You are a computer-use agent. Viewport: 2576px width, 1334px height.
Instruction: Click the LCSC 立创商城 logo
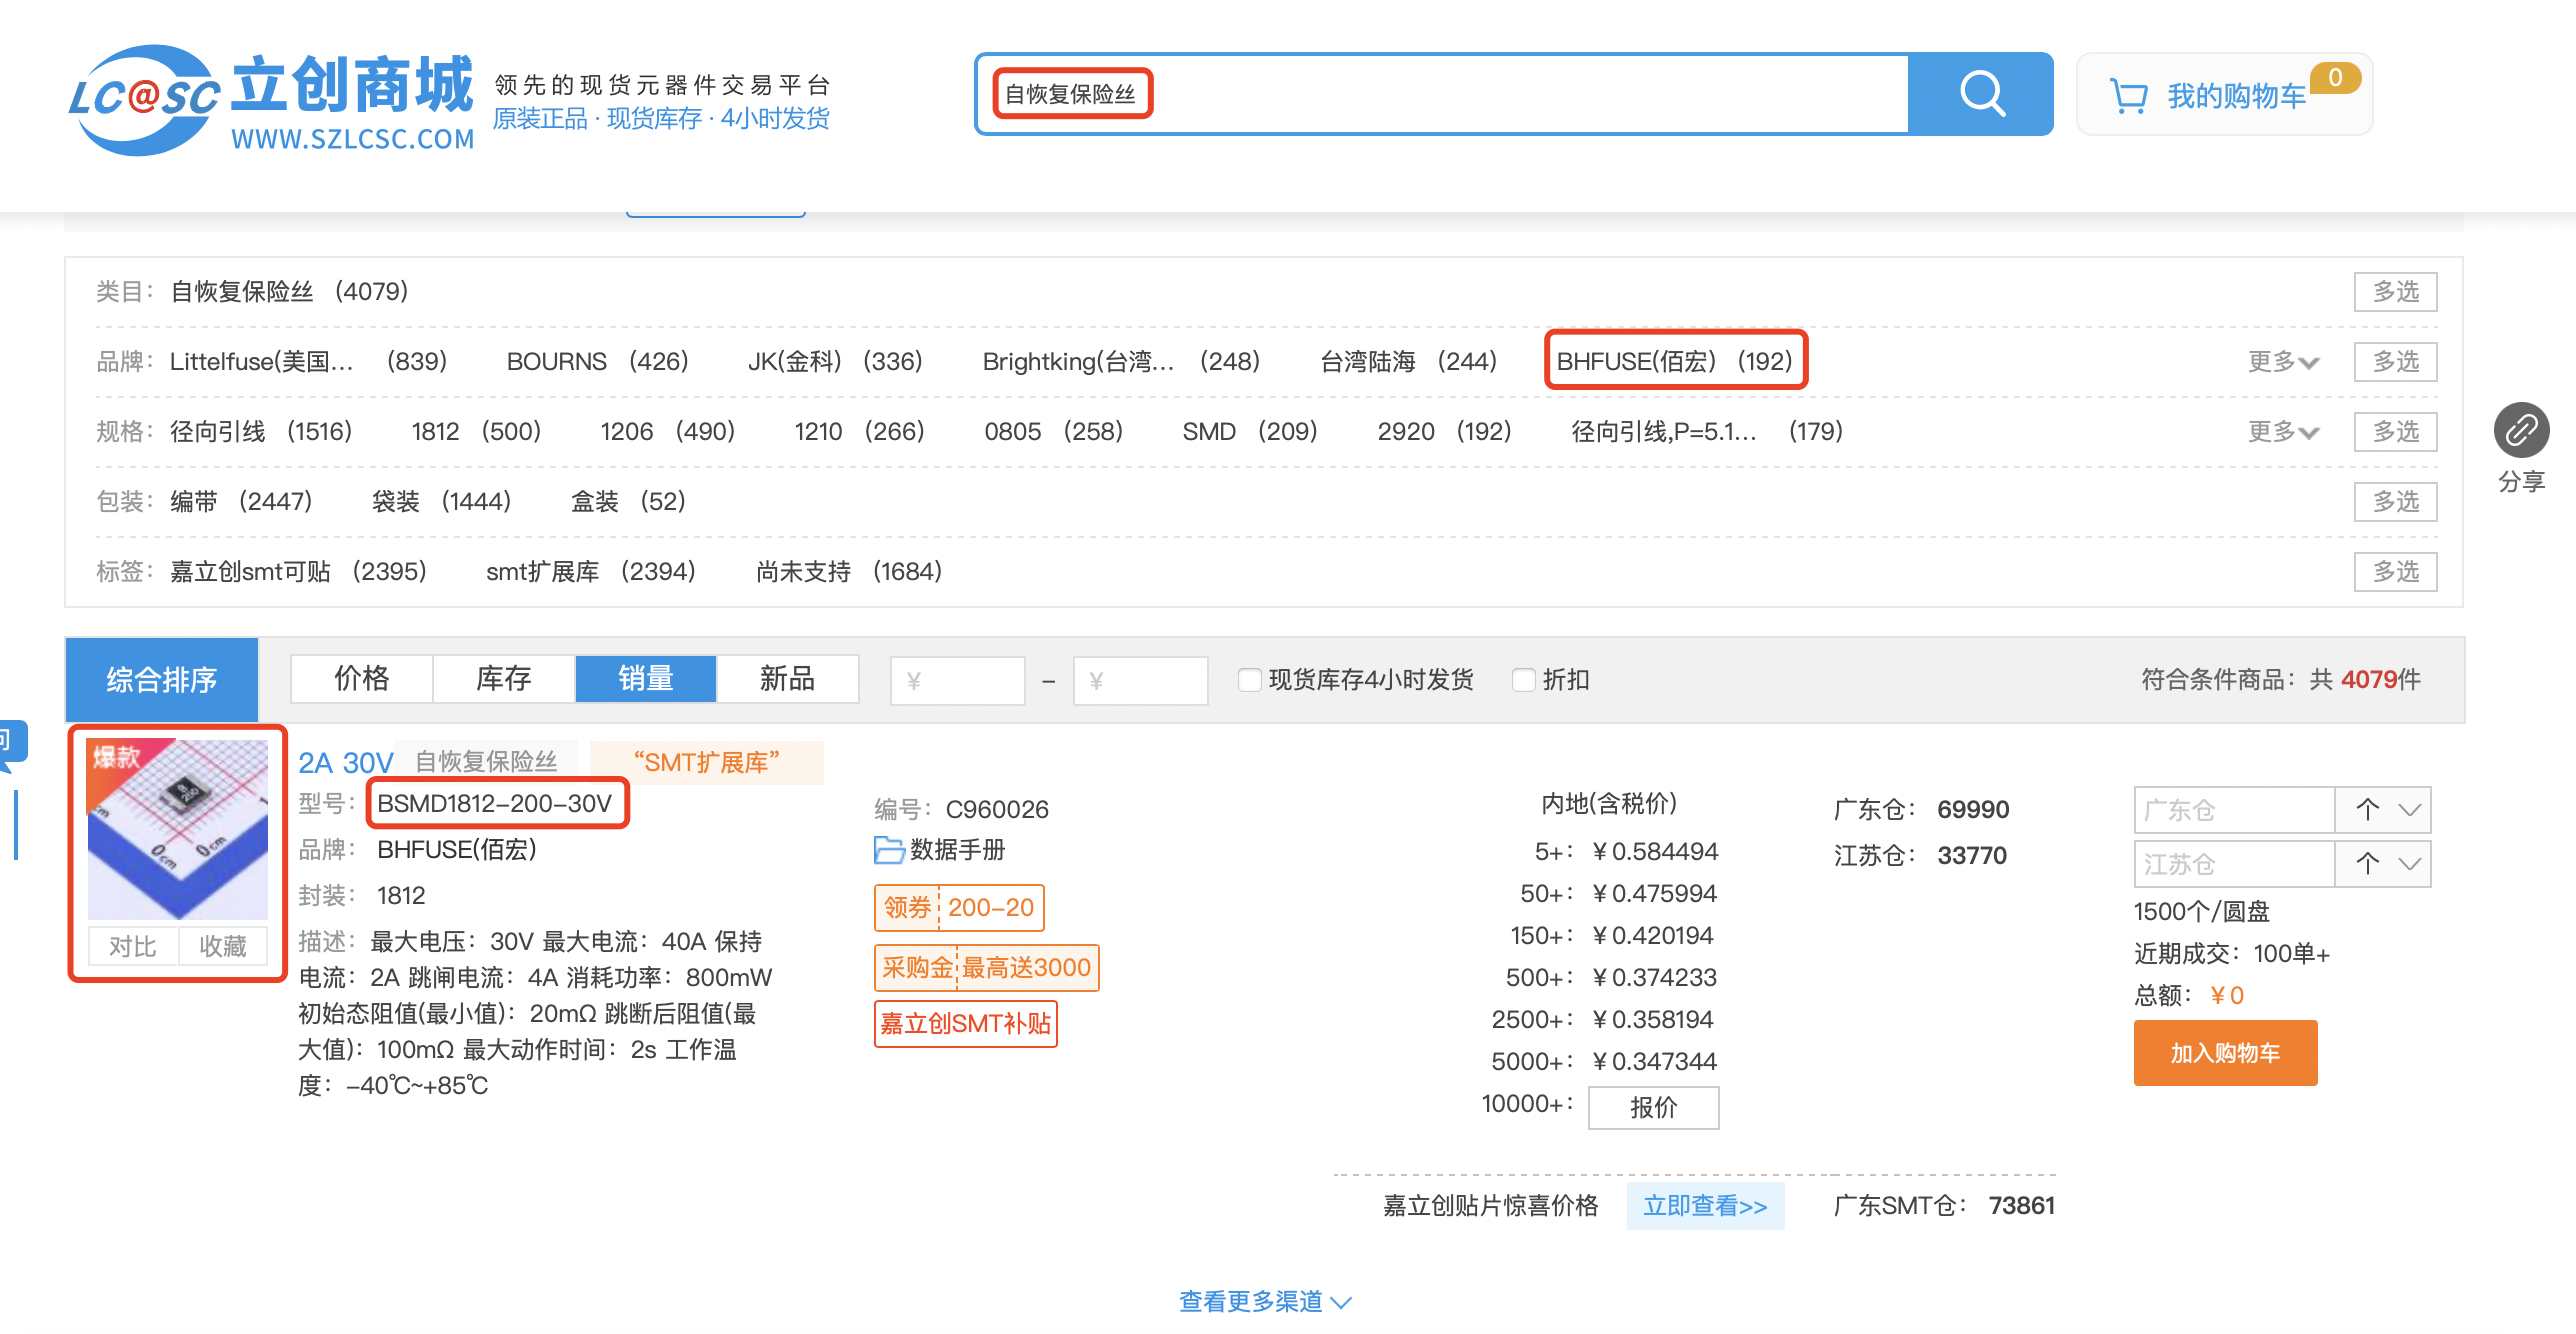[x=271, y=100]
